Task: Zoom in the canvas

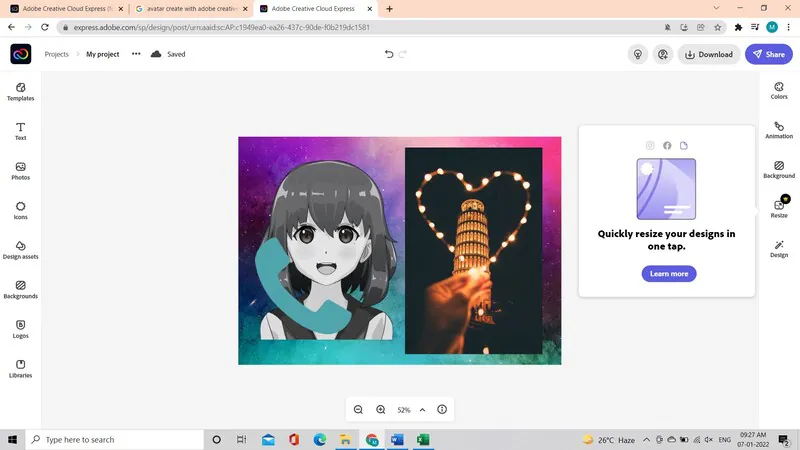Action: click(381, 410)
